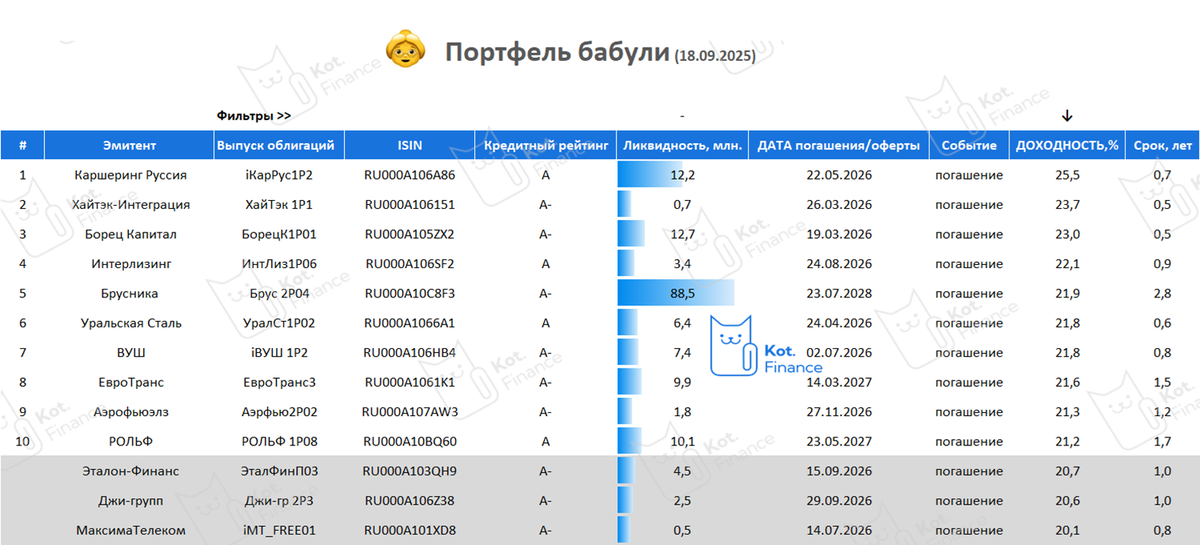This screenshot has height=545, width=1200.
Task: Click the sort arrow above ДОХОДНОСТЬ column
Action: point(1067,116)
